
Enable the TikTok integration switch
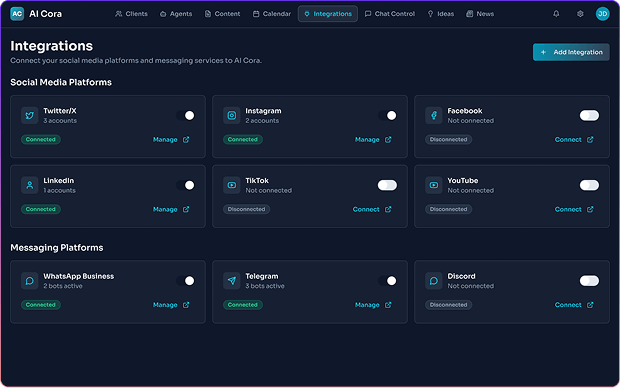(387, 185)
